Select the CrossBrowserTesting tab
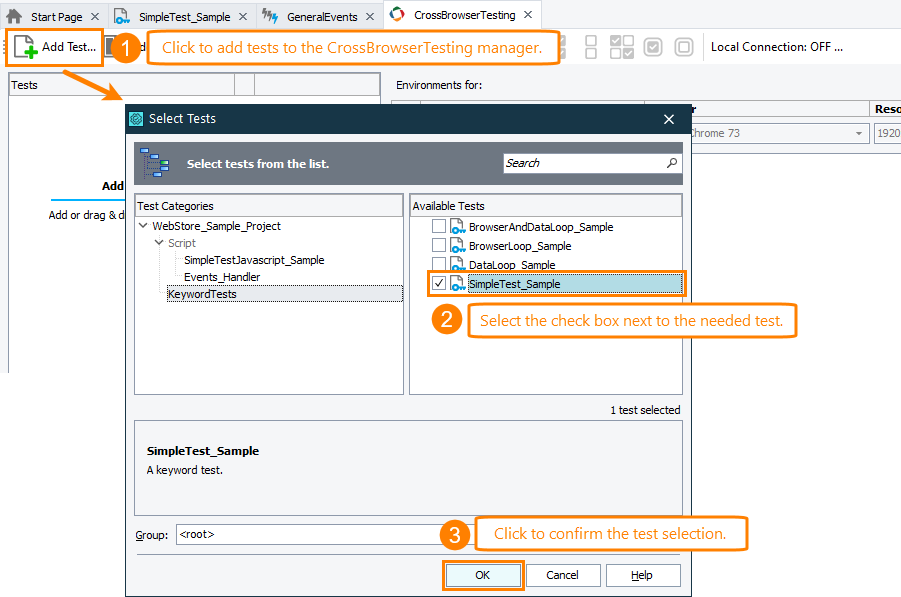 tap(464, 15)
